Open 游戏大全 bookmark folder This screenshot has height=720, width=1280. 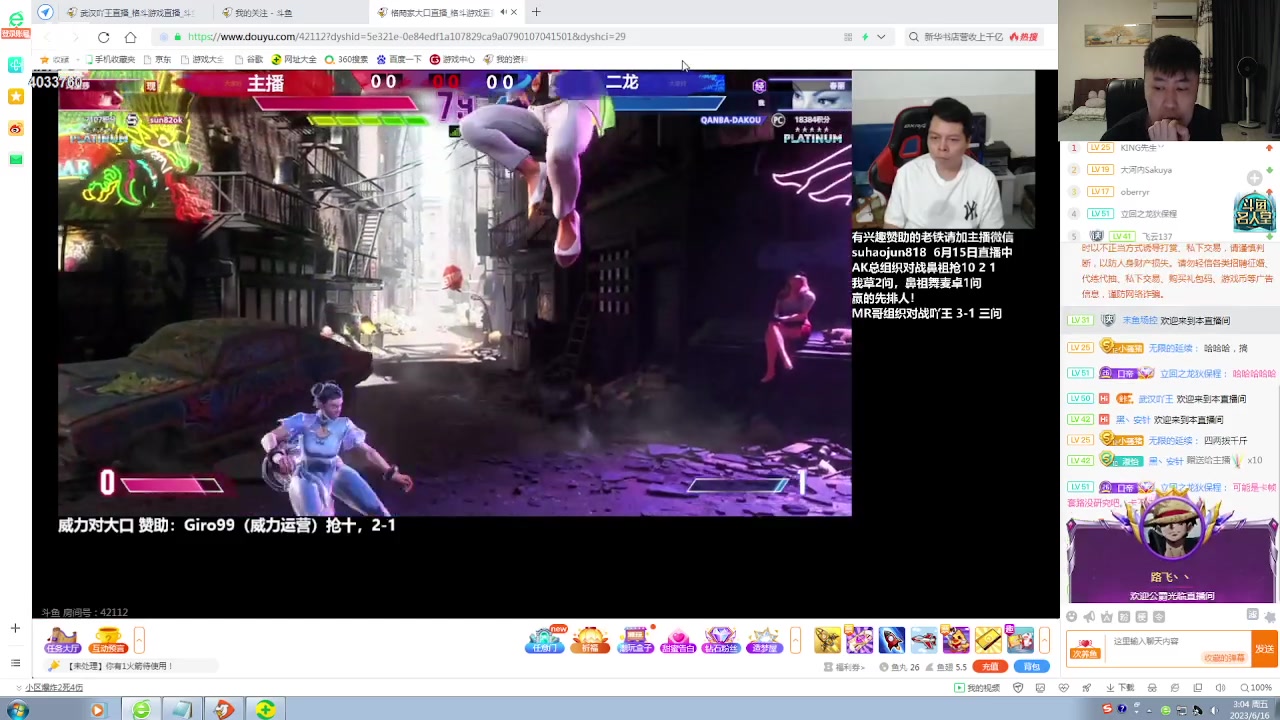(x=202, y=60)
